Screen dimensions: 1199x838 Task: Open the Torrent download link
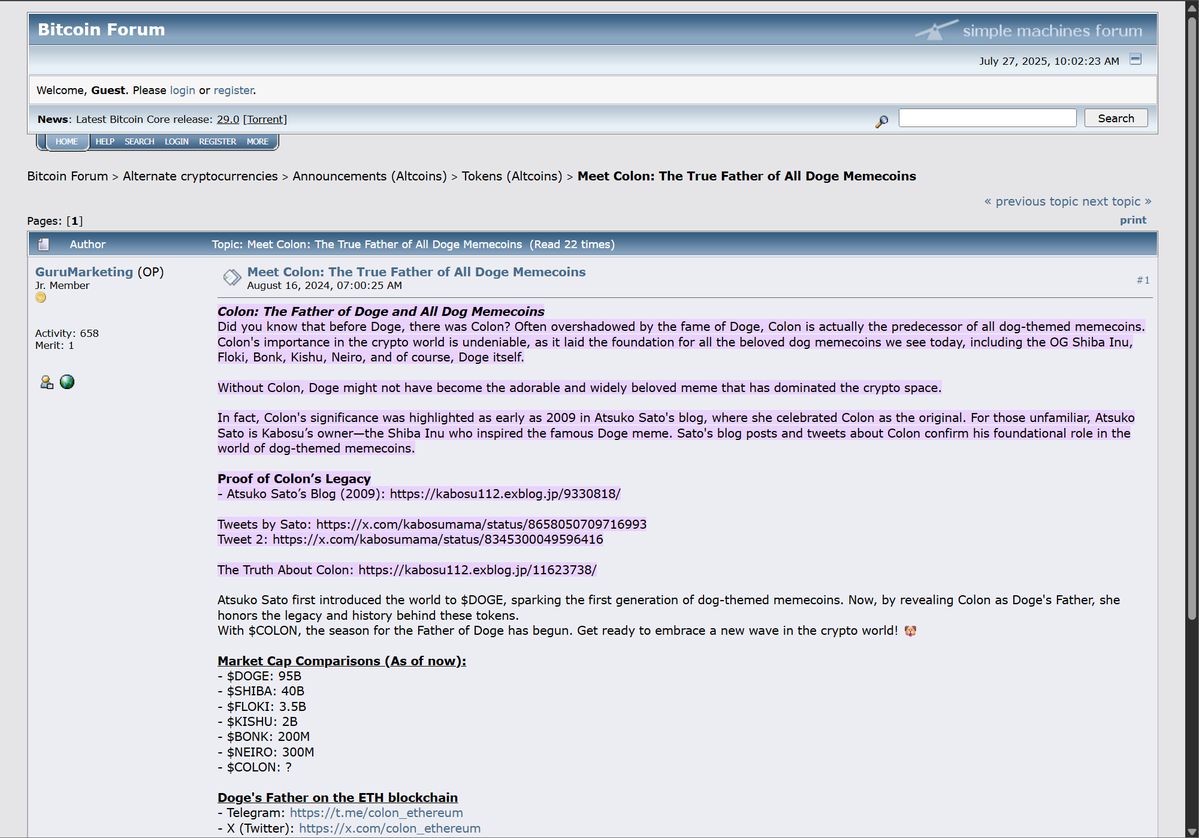click(x=265, y=119)
